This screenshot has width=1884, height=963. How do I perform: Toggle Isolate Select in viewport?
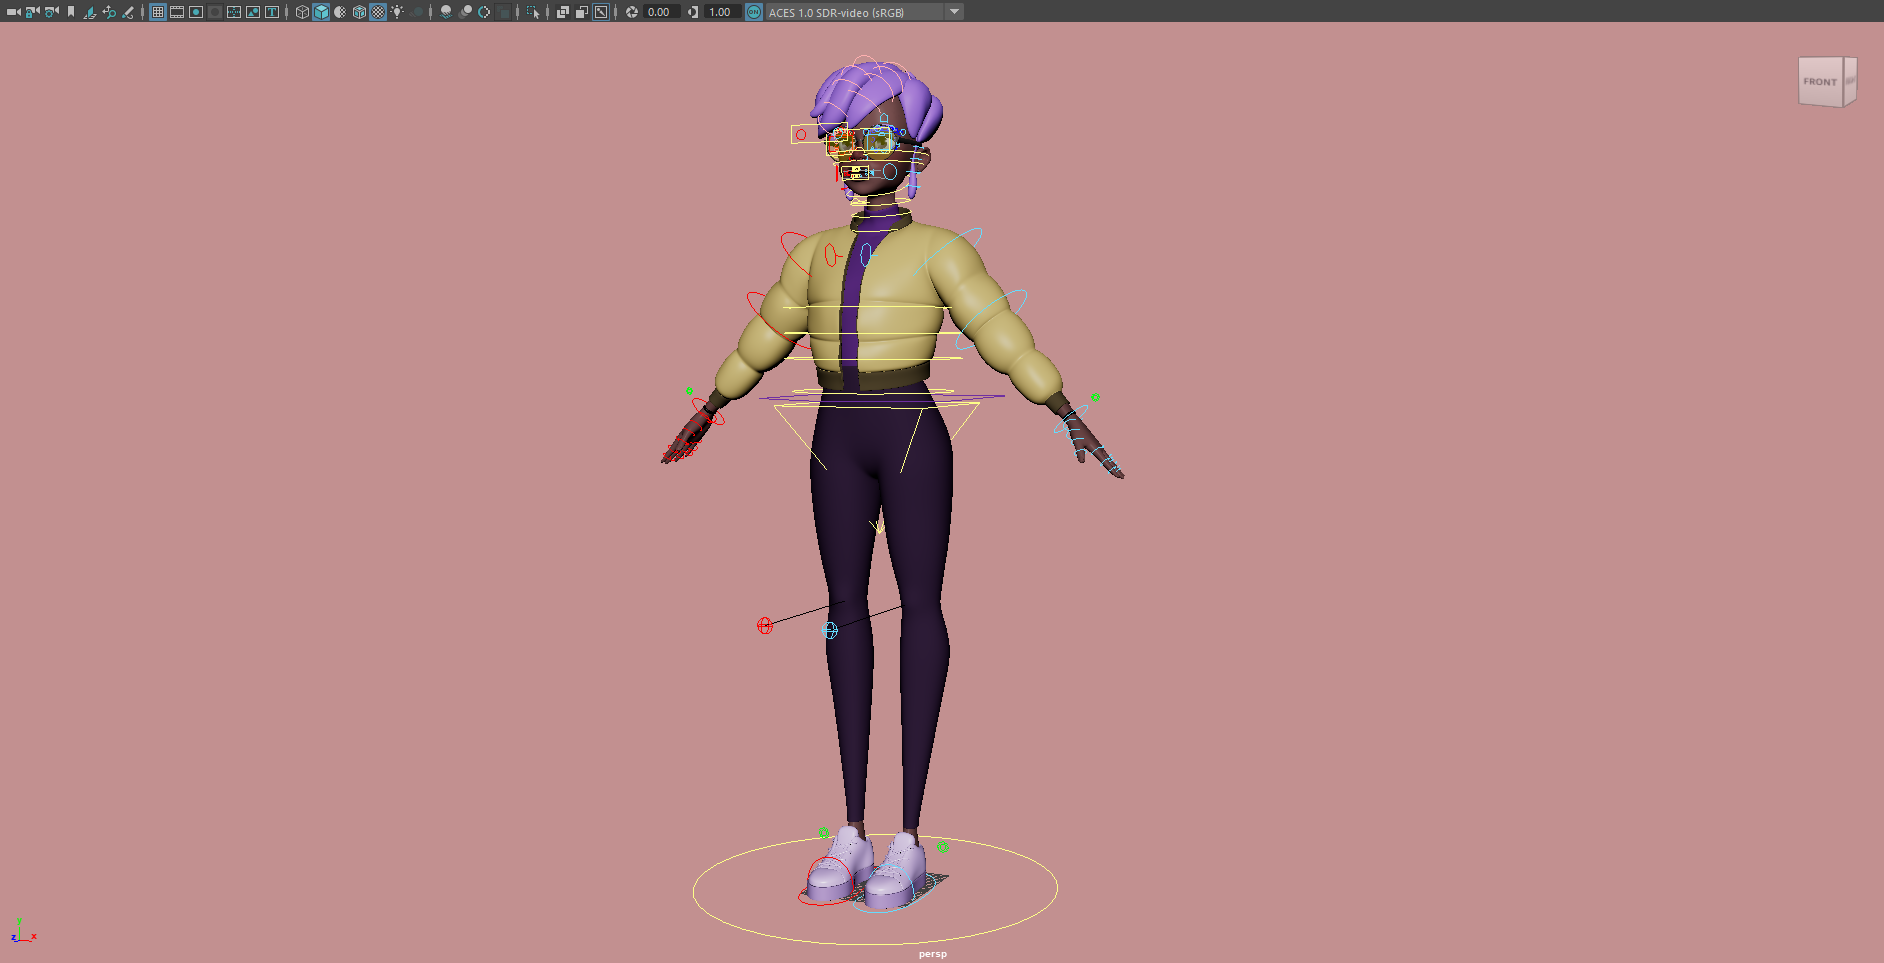[533, 12]
